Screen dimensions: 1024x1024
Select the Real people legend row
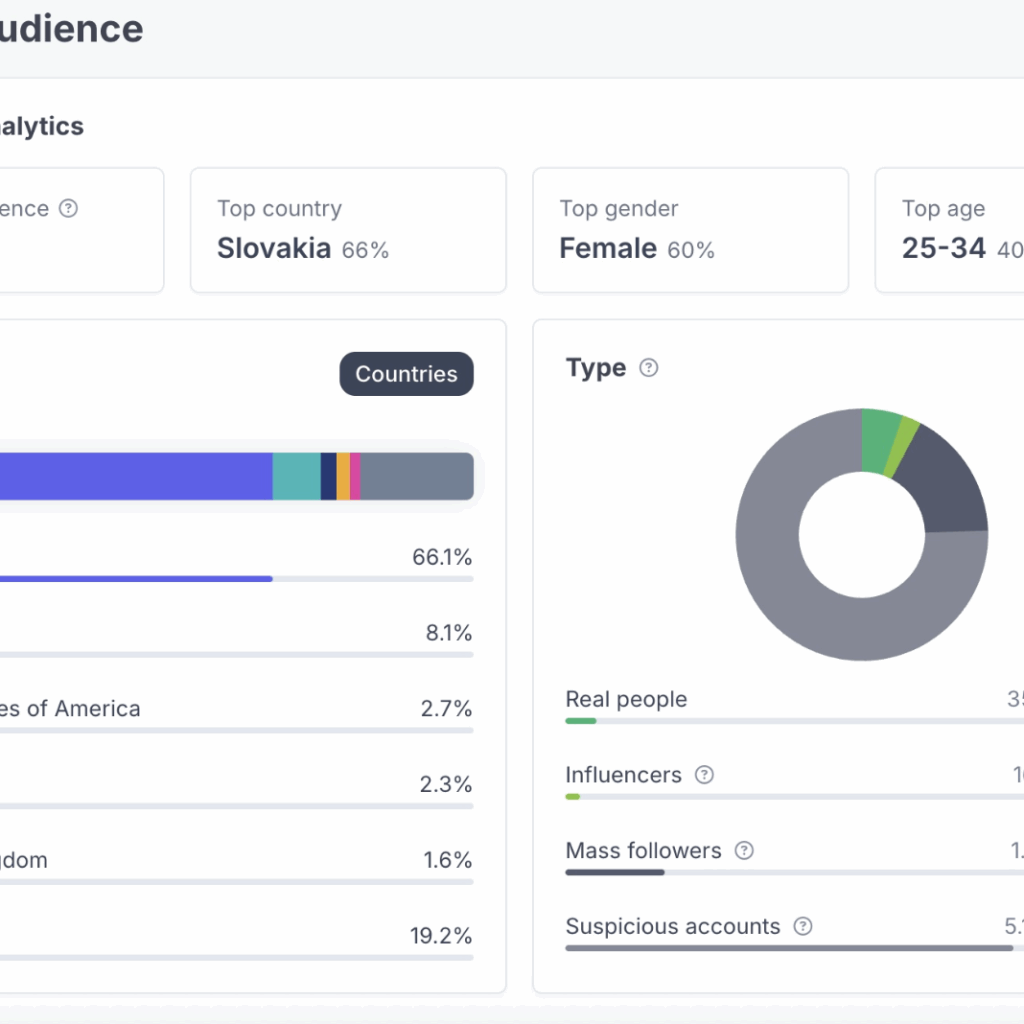pyautogui.click(x=626, y=700)
